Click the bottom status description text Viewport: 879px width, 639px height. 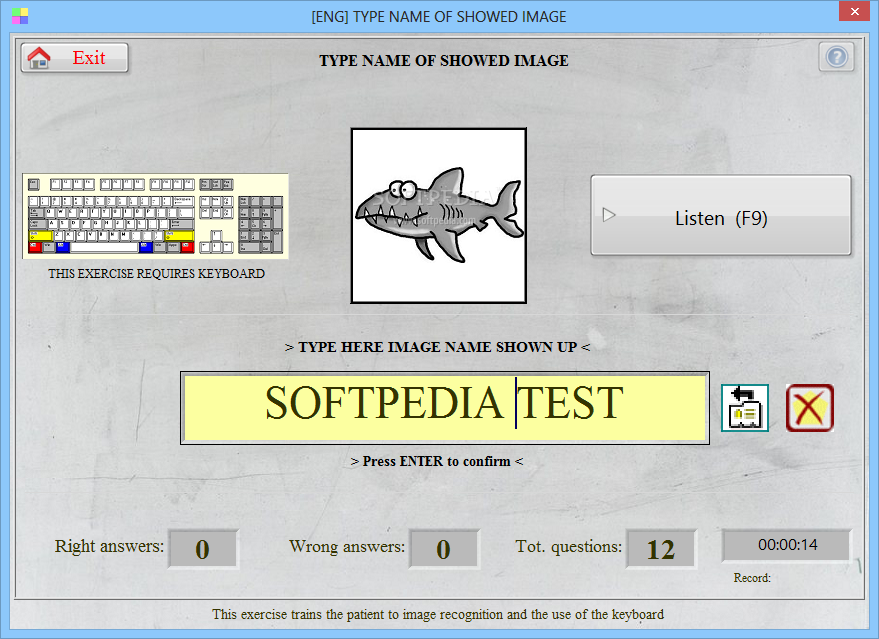click(438, 614)
